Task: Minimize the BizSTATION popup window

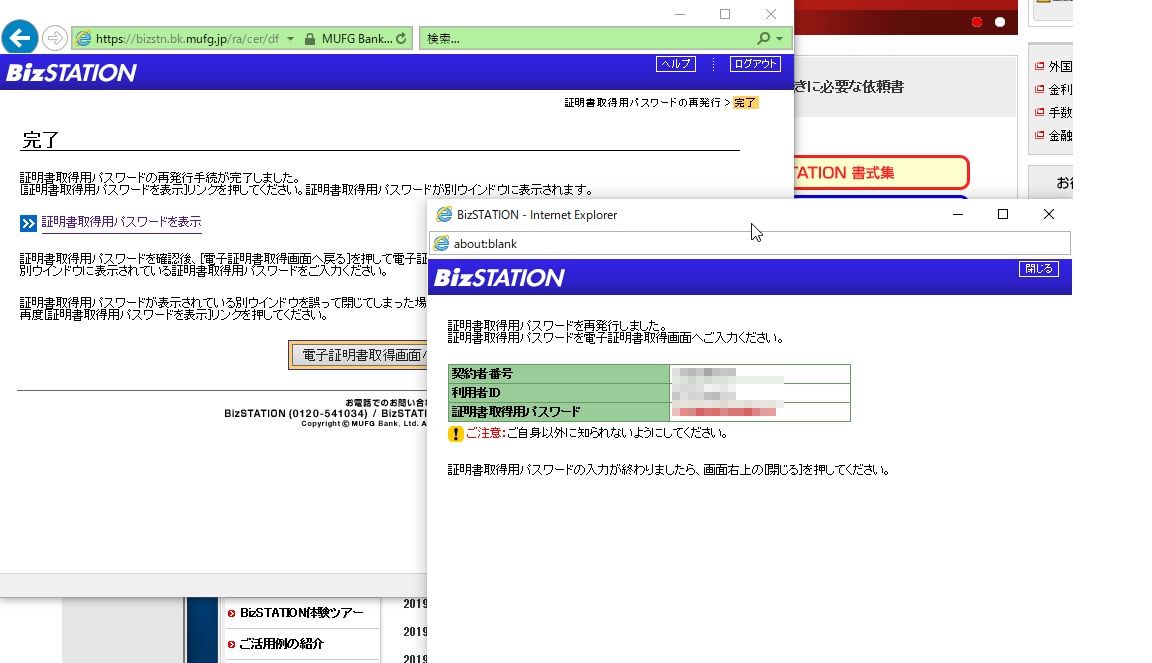Action: click(x=957, y=214)
